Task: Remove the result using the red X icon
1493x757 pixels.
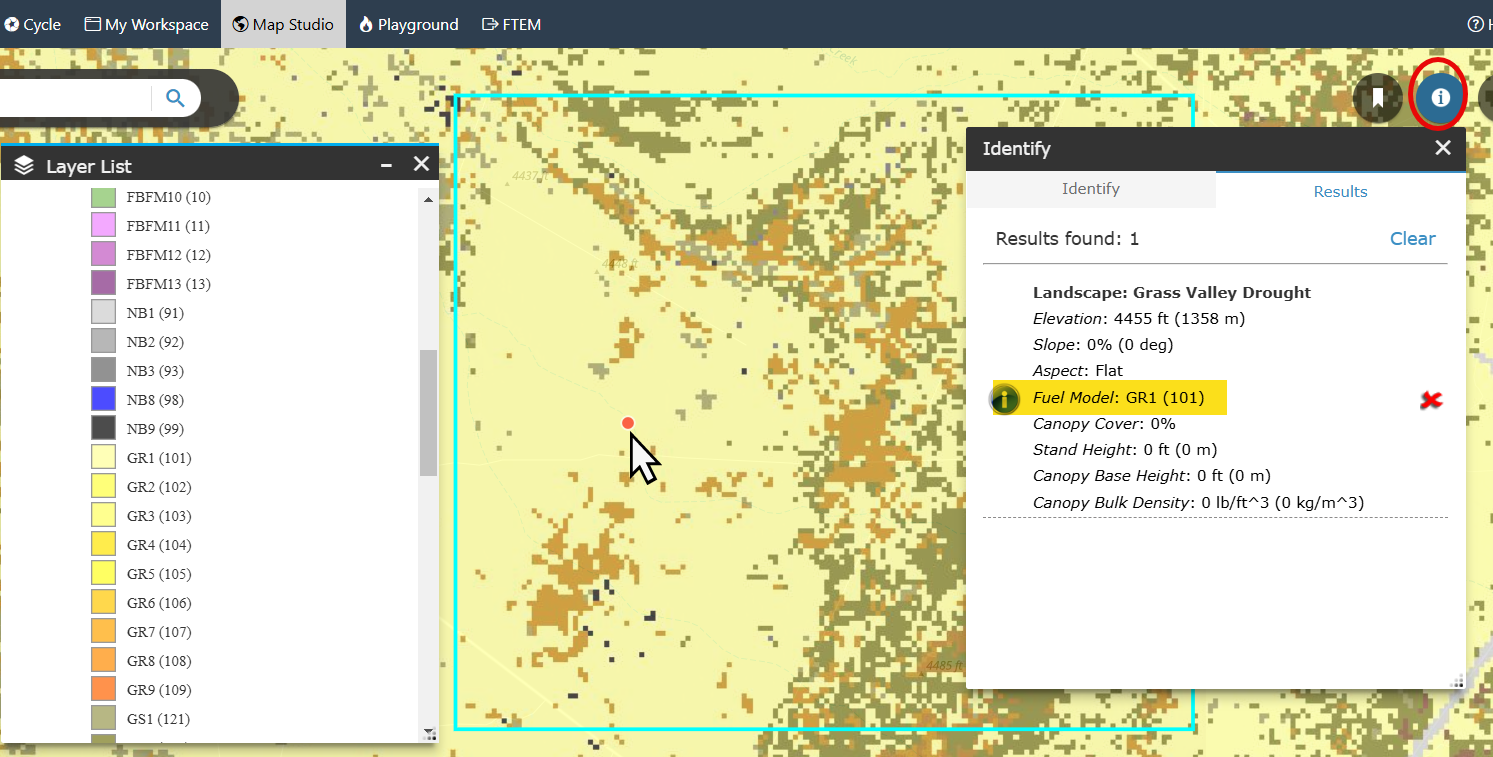Action: [x=1431, y=399]
